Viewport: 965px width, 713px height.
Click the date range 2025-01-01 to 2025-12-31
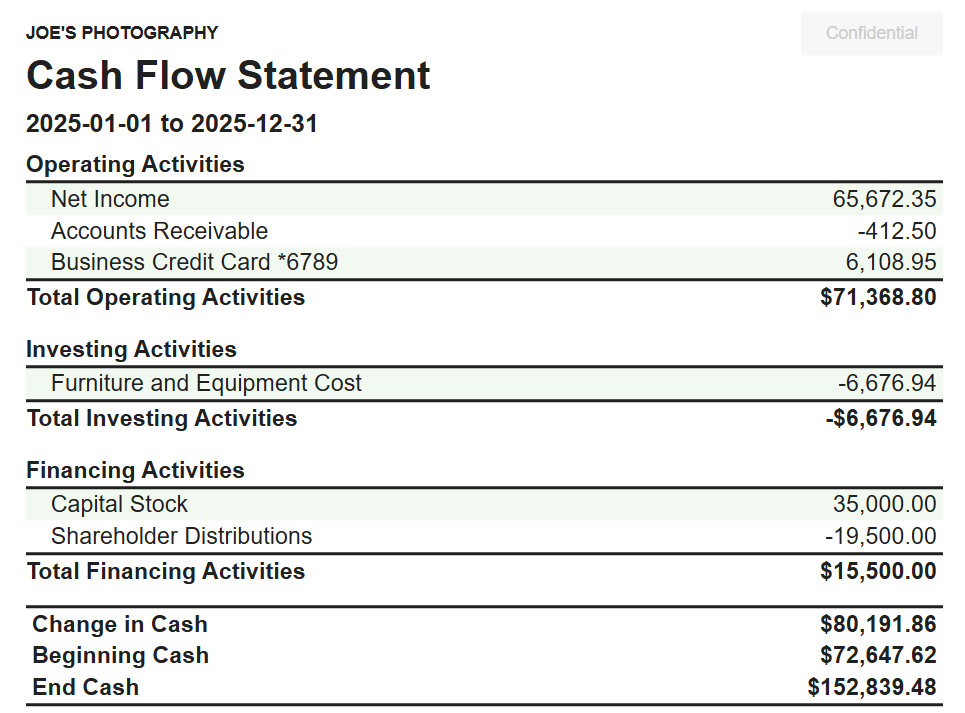click(172, 124)
